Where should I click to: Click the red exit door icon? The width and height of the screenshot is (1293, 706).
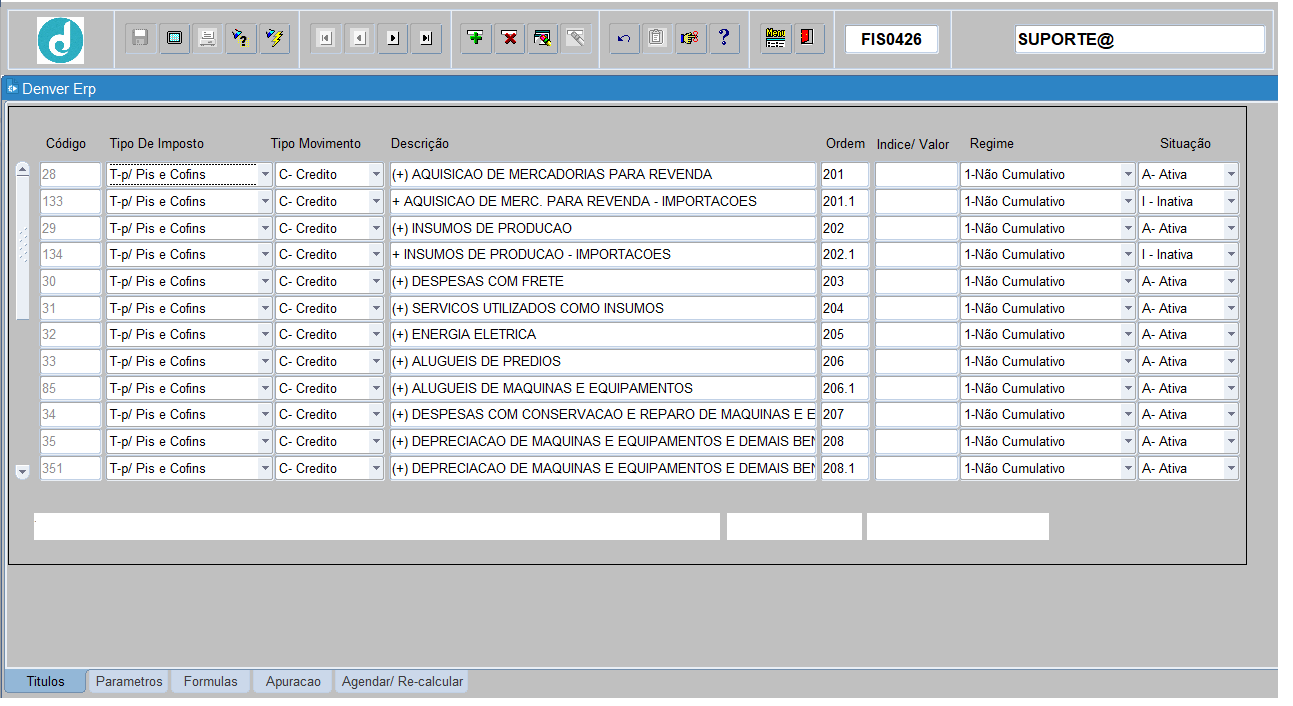(x=808, y=38)
